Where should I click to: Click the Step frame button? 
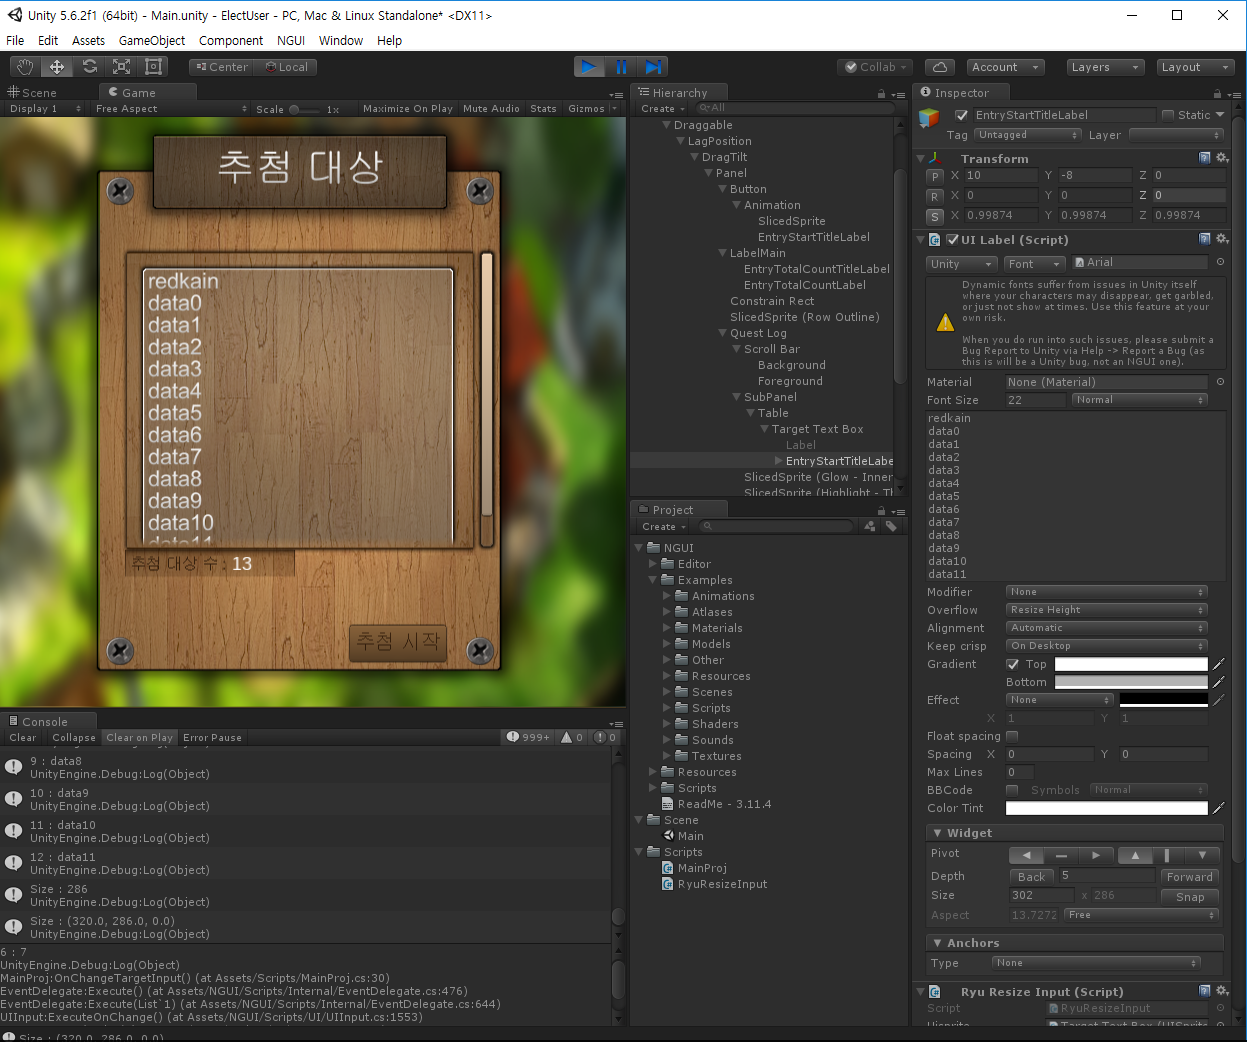click(653, 67)
